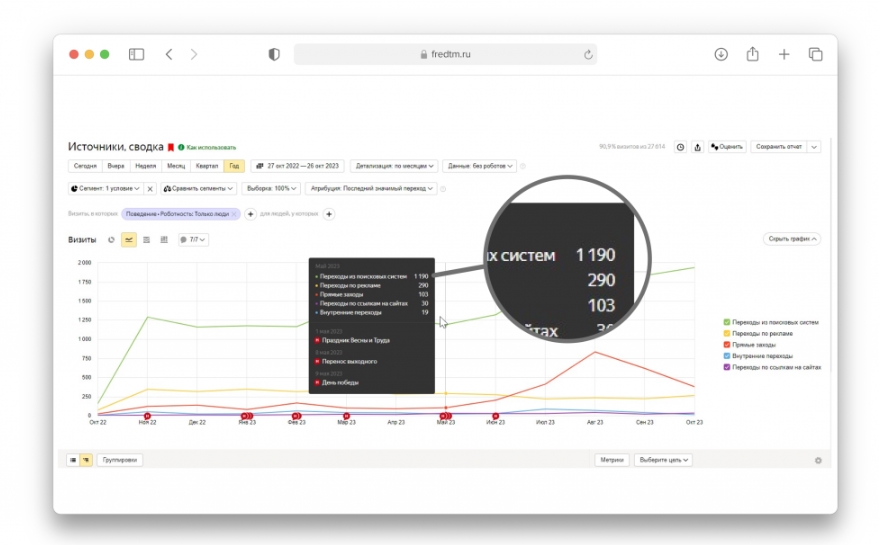This screenshot has height=545, width=879.
Task: Expand "Выберите цель" dropdown
Action: tap(663, 460)
